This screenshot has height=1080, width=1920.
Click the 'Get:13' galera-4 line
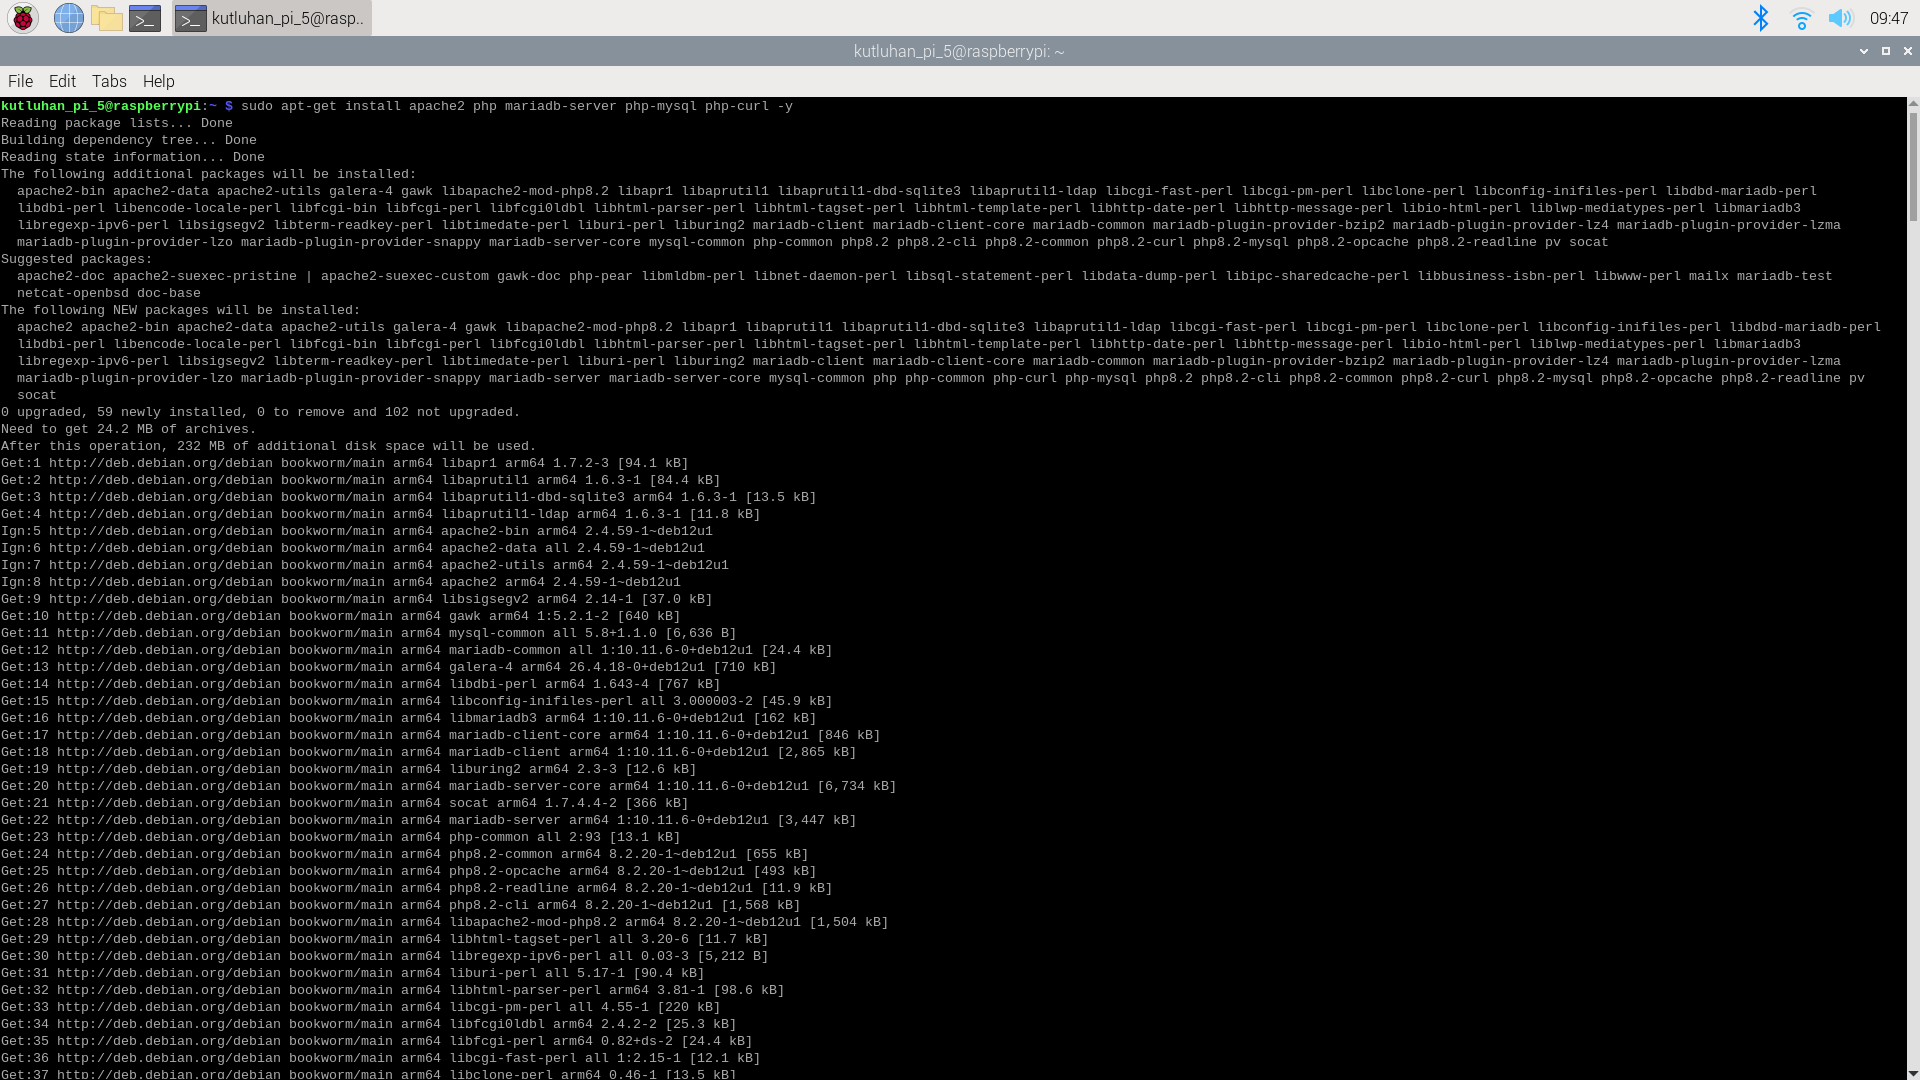click(x=389, y=667)
